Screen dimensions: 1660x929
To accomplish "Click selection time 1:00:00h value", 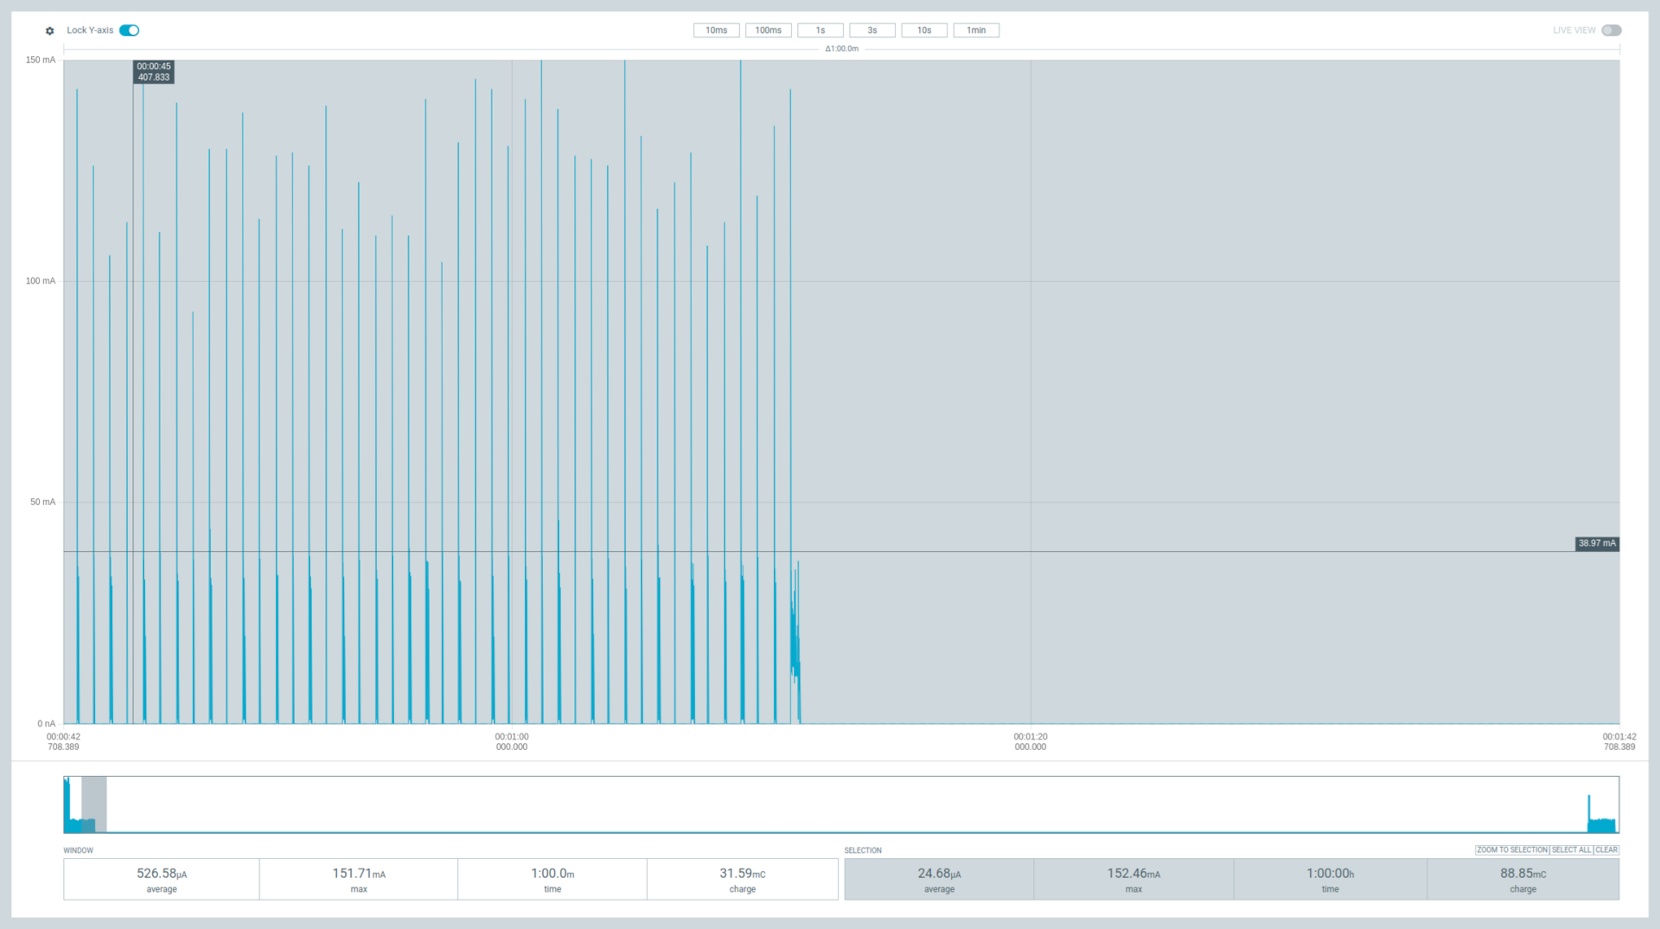I will [x=1330, y=874].
